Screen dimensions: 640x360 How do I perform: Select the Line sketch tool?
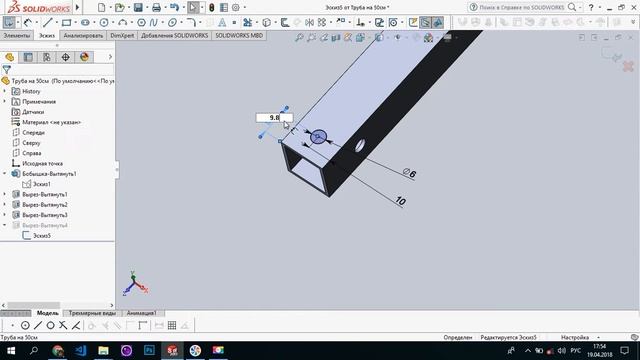[48, 22]
